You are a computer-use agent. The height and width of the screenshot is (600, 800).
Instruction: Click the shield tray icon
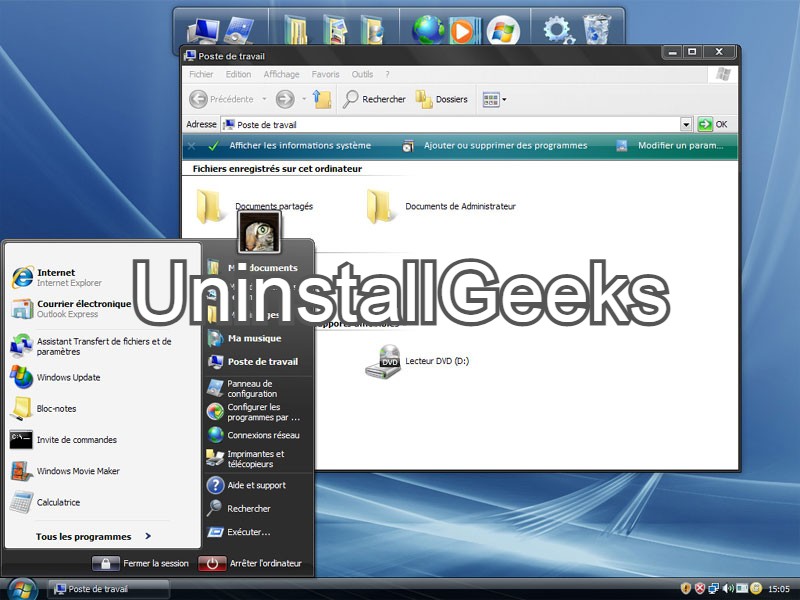[686, 588]
